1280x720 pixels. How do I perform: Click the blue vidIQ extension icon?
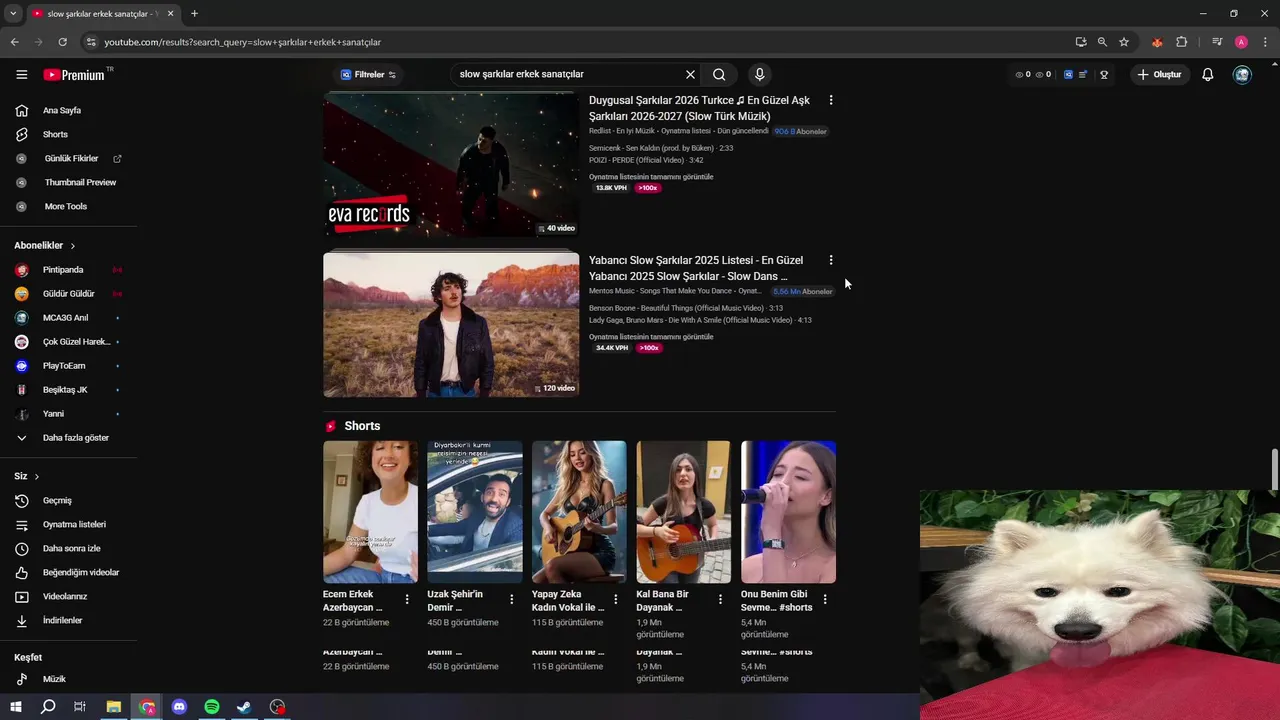tap(1068, 74)
